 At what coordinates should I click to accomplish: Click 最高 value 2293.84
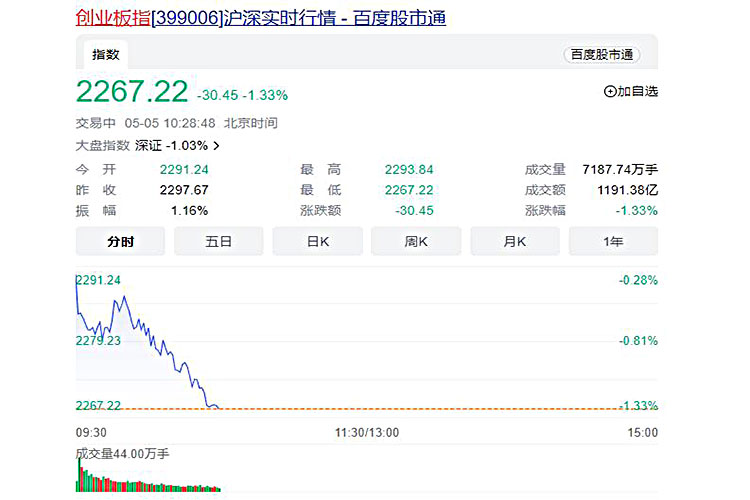tap(409, 169)
